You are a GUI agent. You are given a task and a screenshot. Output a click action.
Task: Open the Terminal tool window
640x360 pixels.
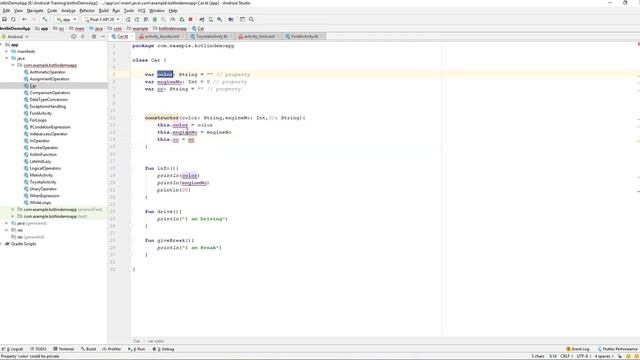[64, 349]
